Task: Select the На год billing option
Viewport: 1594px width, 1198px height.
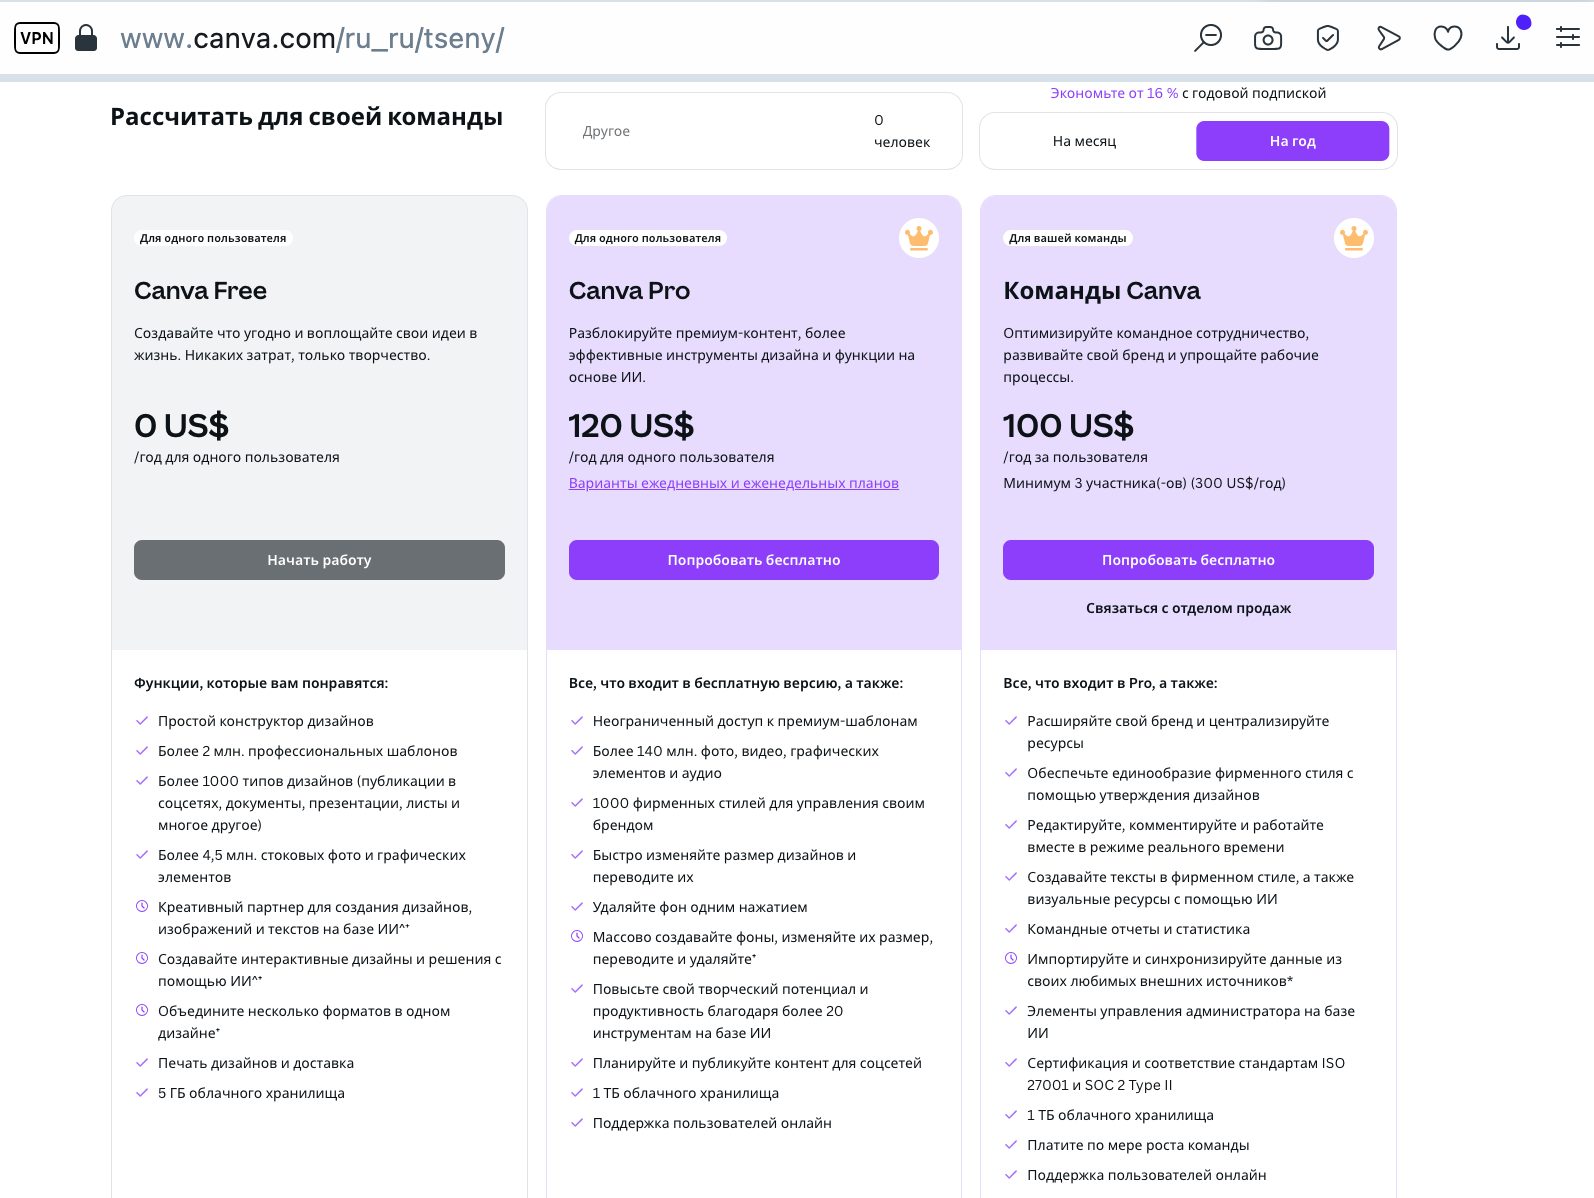Action: click(1292, 141)
